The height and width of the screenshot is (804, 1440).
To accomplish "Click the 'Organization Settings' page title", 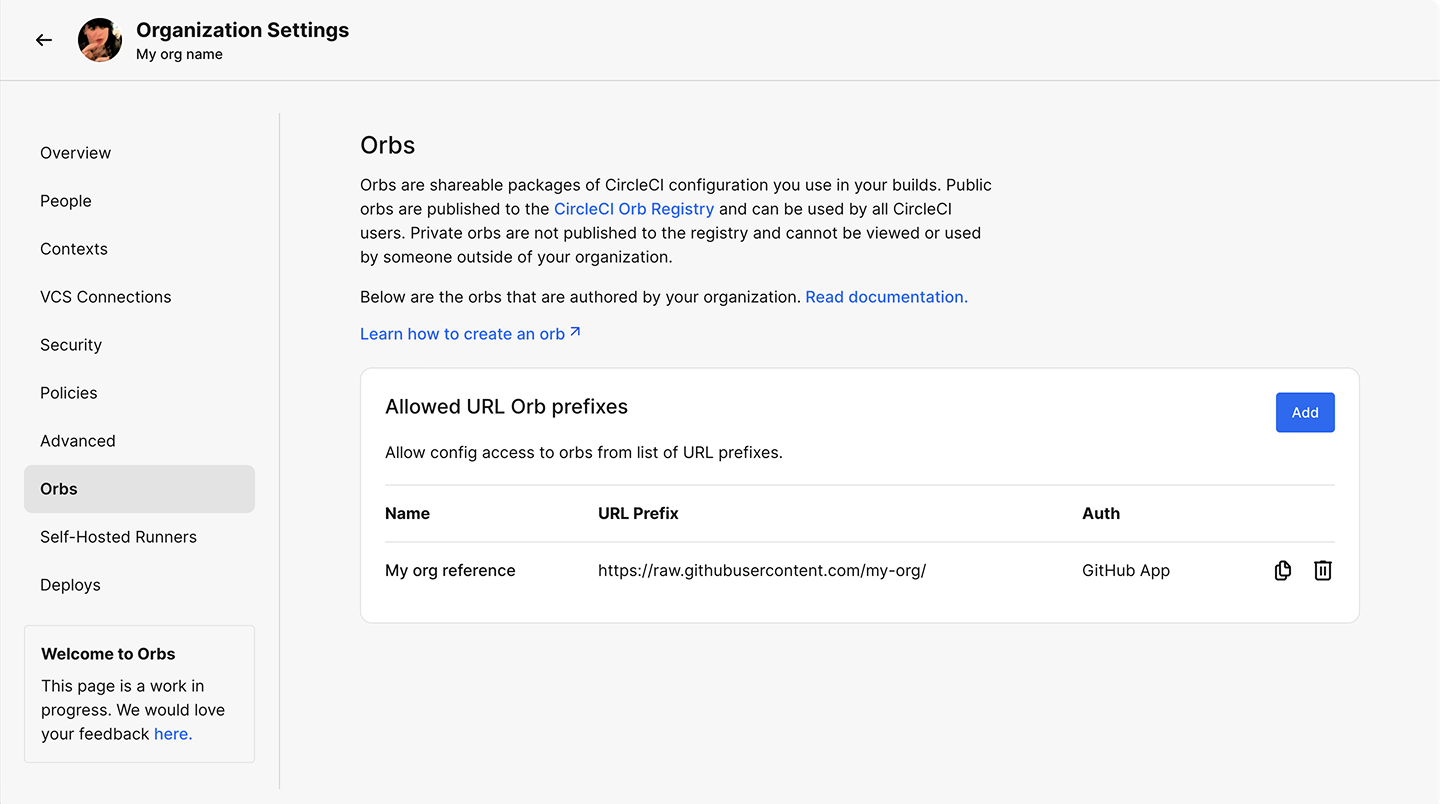I will point(243,30).
